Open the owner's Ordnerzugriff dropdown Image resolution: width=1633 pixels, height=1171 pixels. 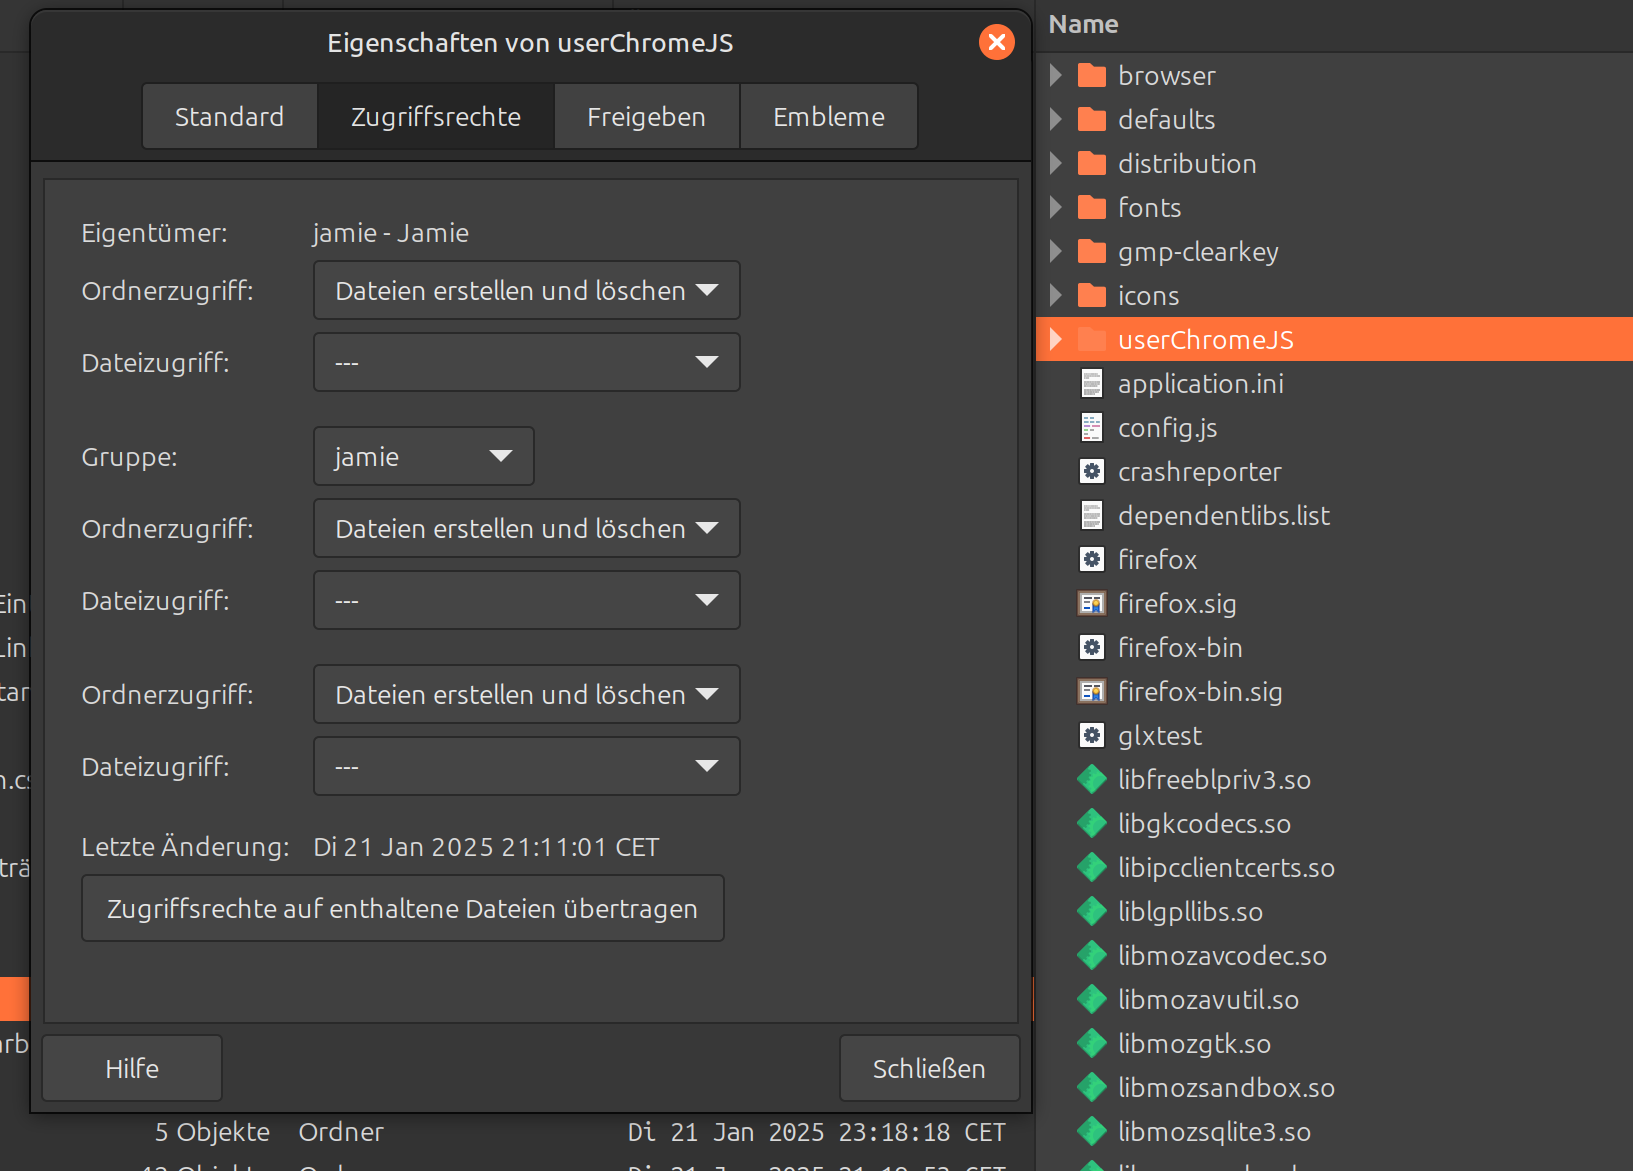tap(526, 291)
